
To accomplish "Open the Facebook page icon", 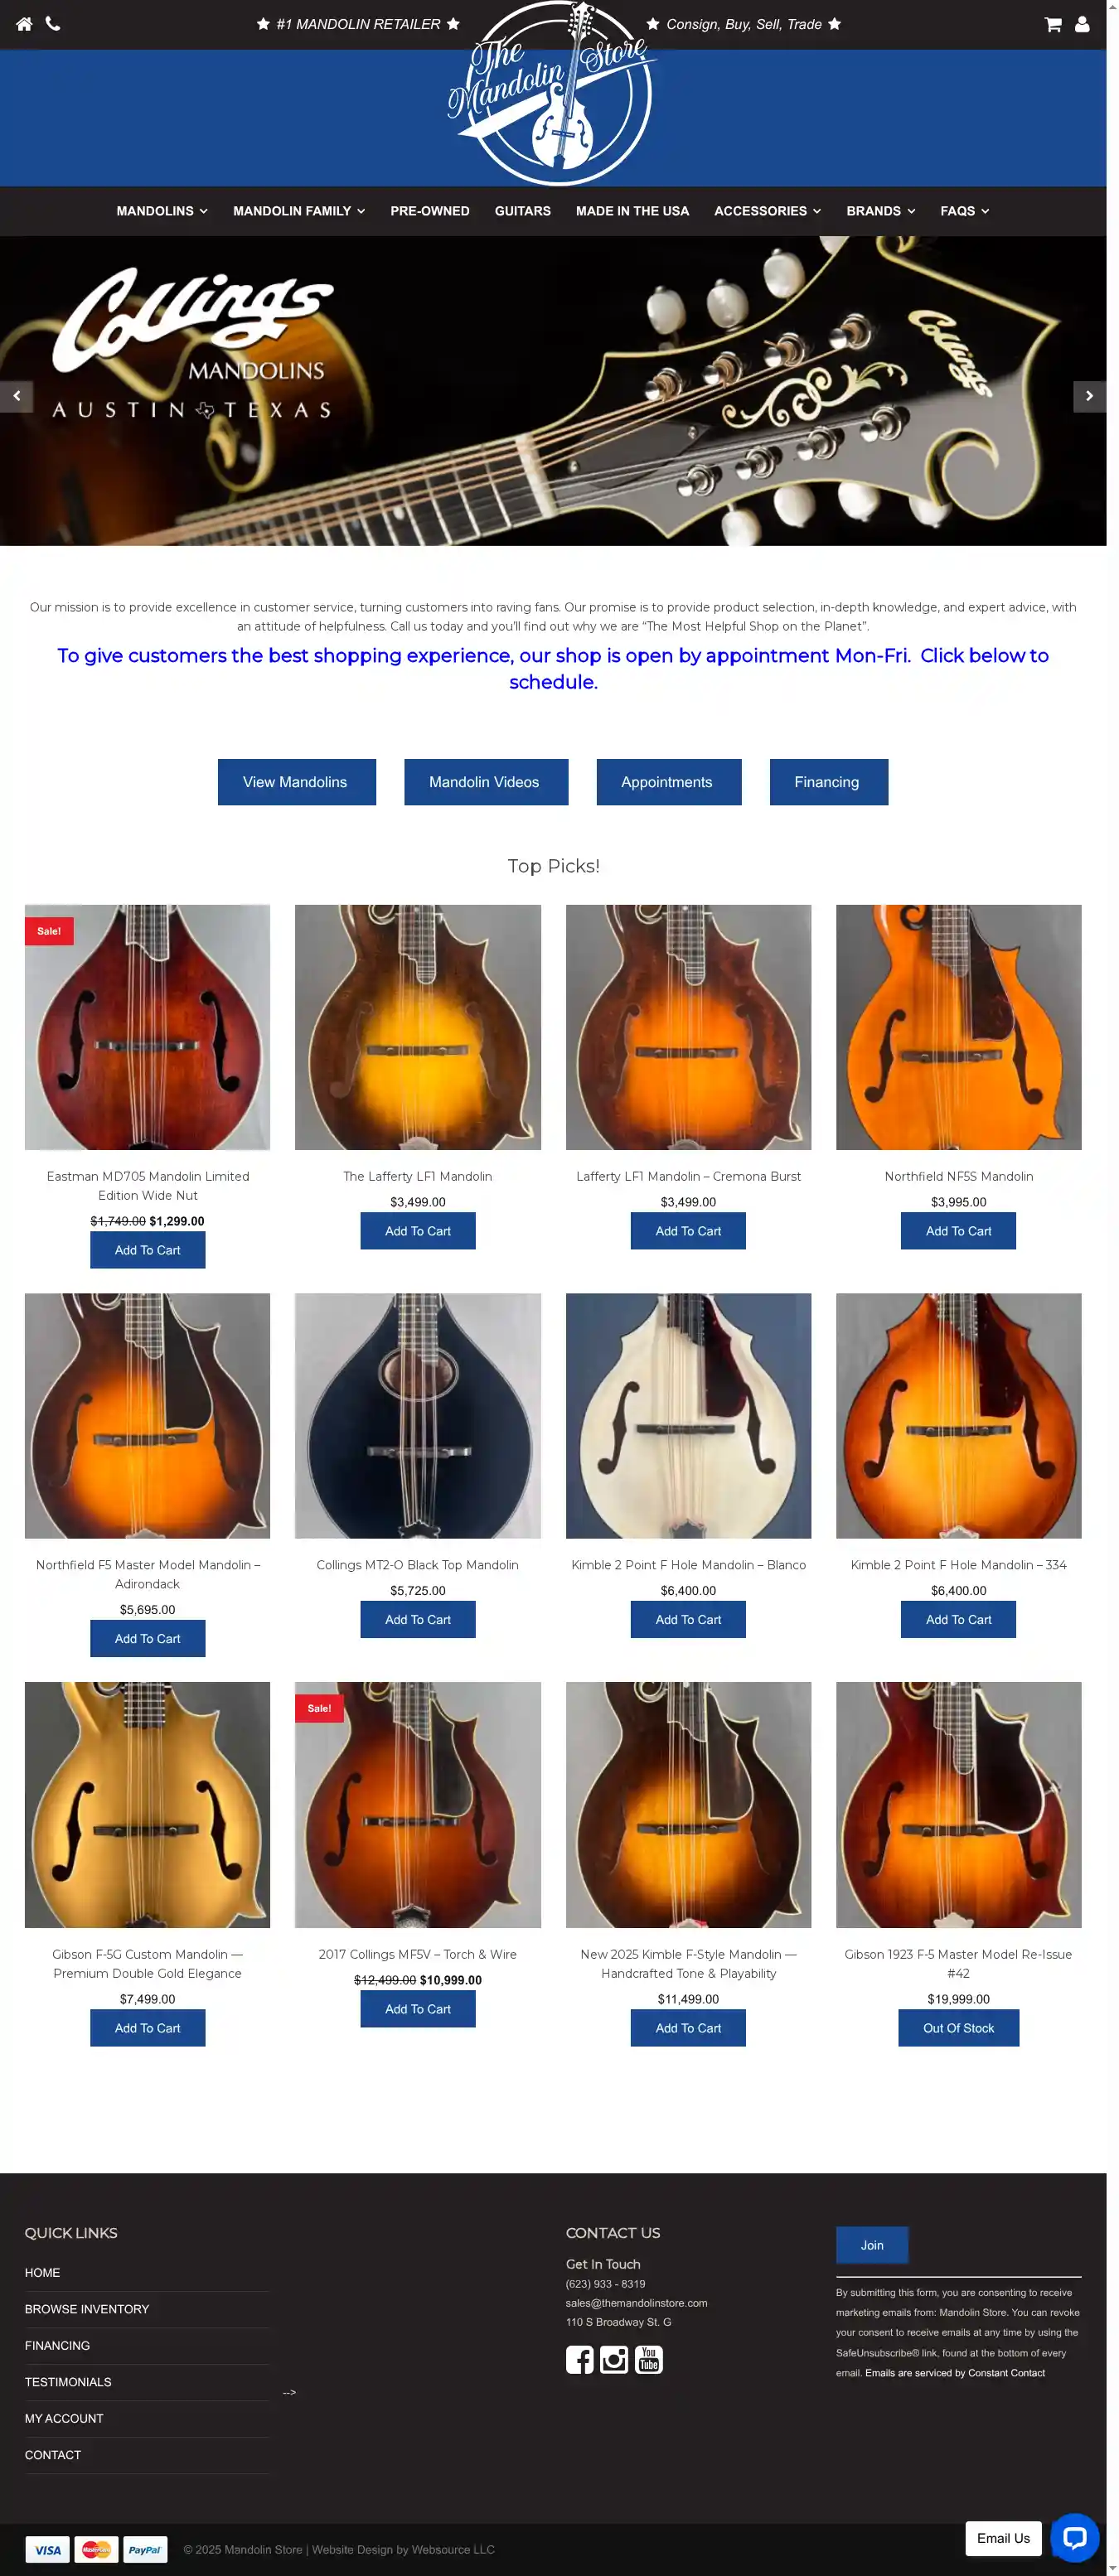I will tap(580, 2359).
